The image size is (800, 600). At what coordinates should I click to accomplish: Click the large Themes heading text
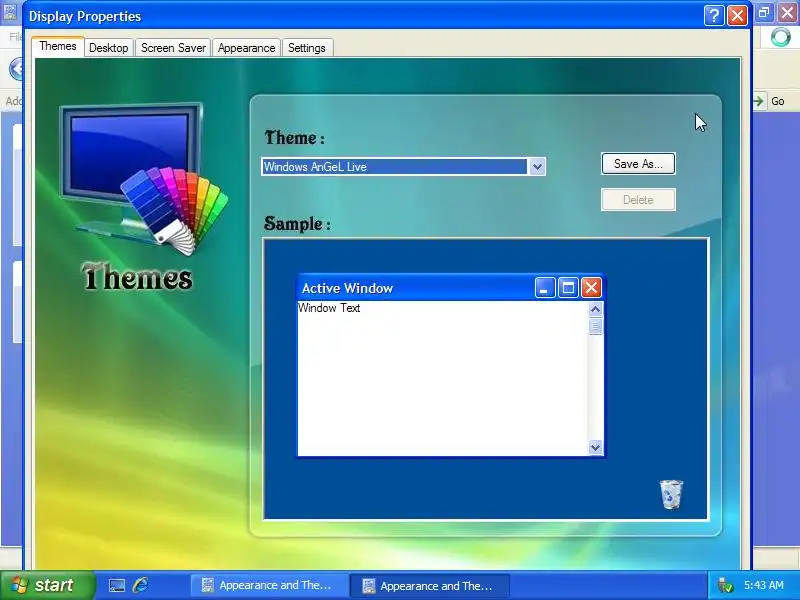click(137, 277)
